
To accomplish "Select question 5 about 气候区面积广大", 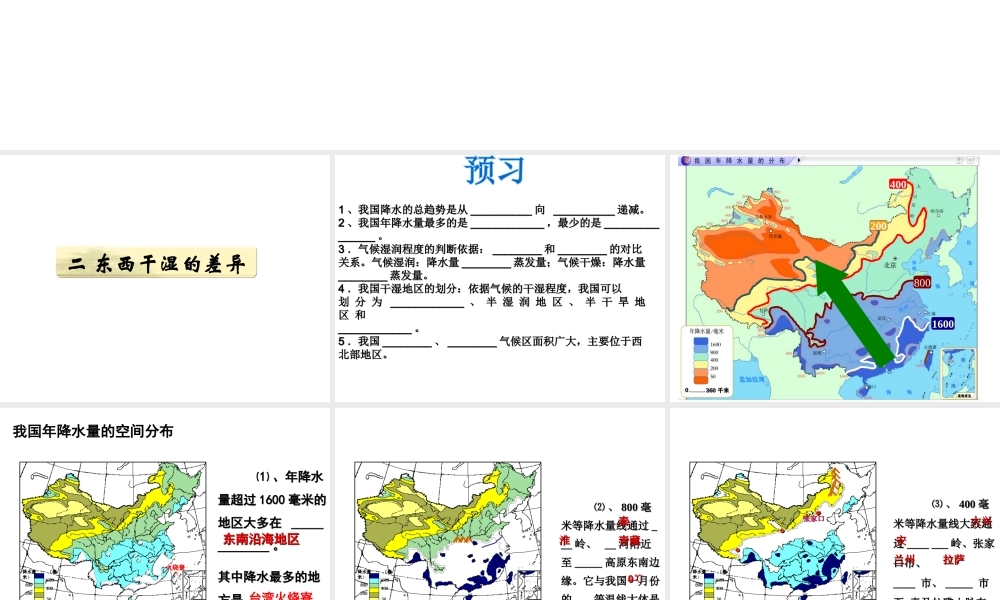I will (490, 348).
